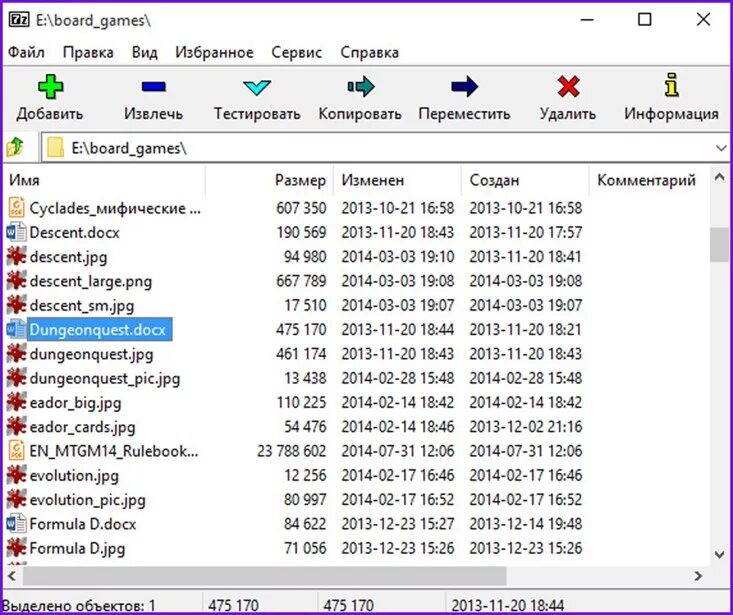Viewport: 733px width, 615px height.
Task: Open the Вид menu
Action: (x=144, y=52)
